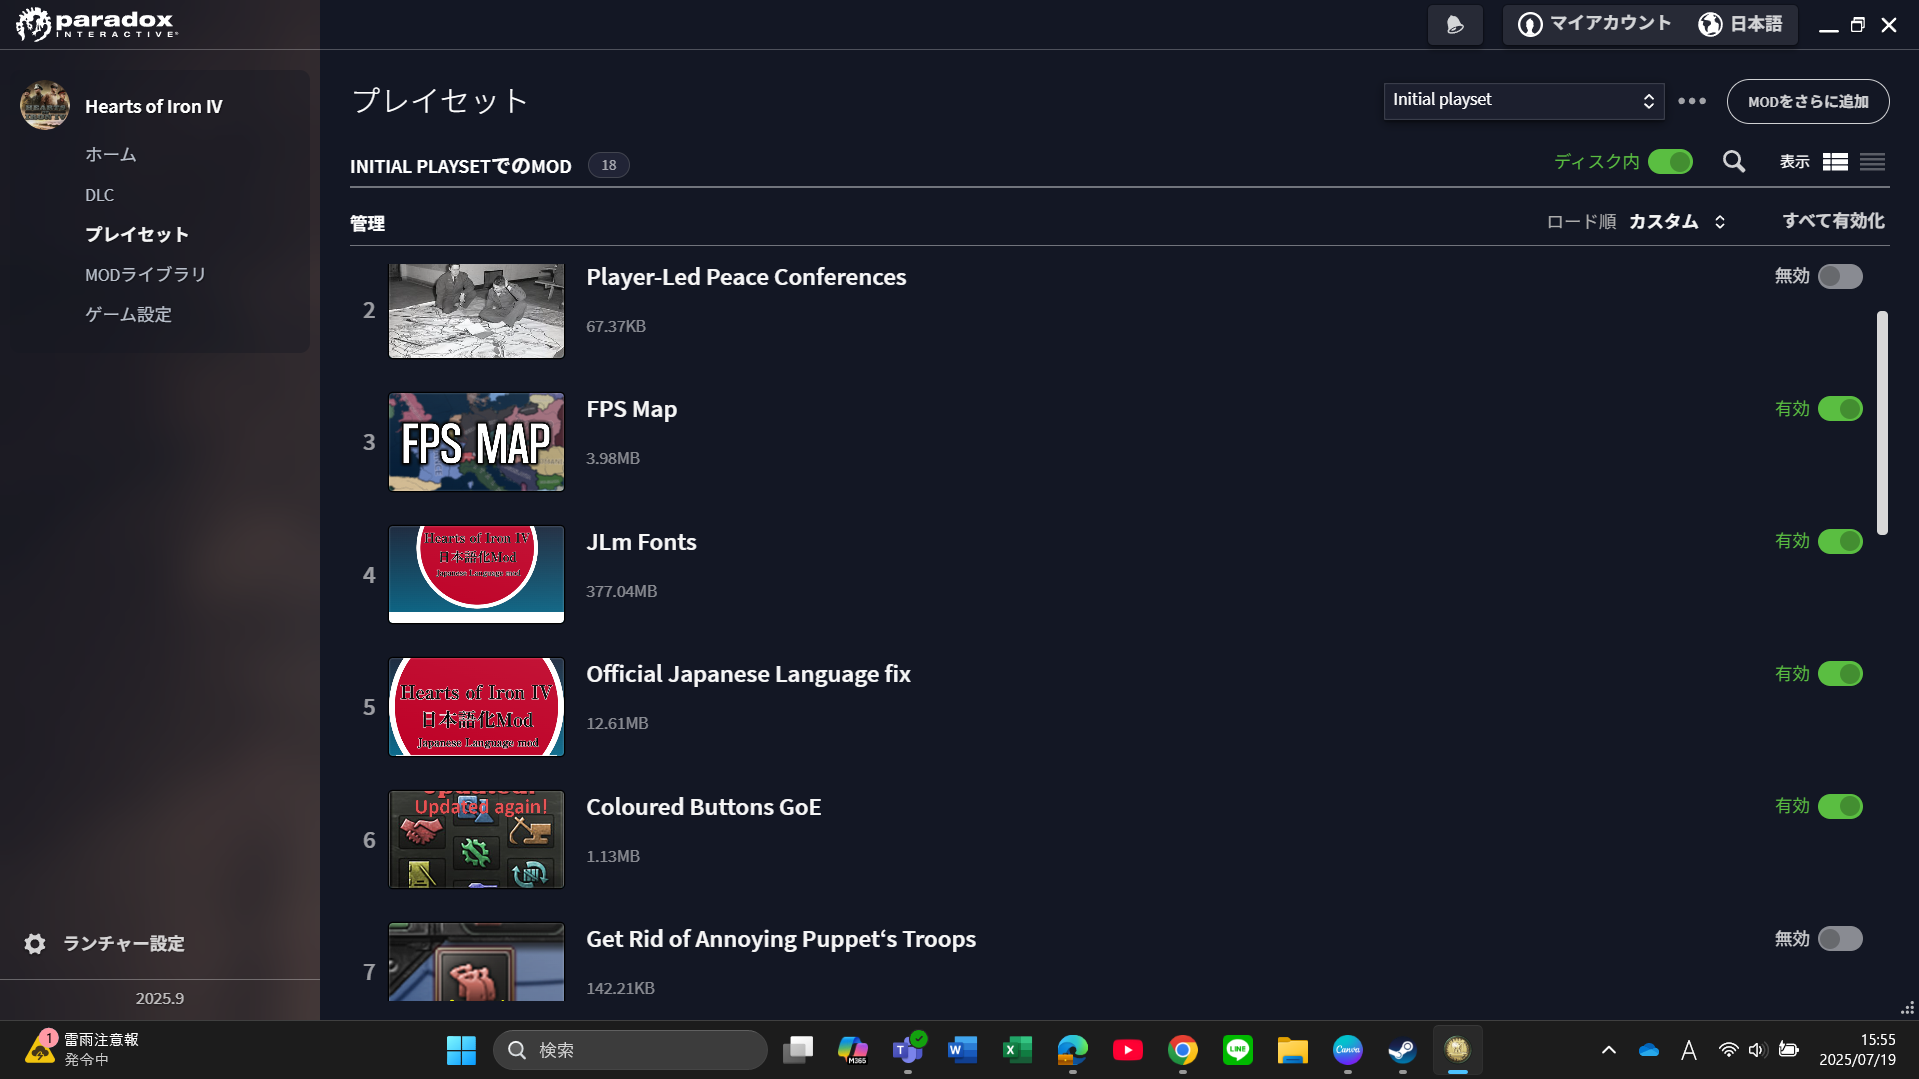1919x1079 pixels.
Task: Disable the JLm Fonts mod
Action: (x=1840, y=541)
